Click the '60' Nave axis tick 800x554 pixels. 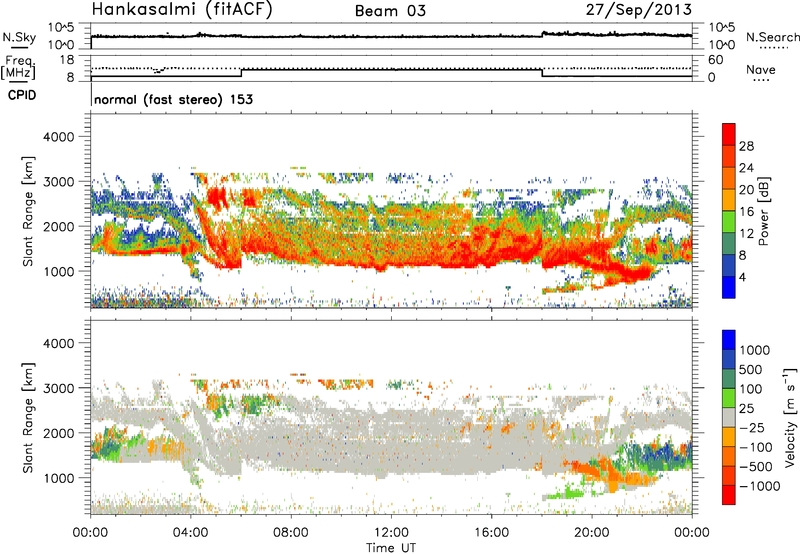(715, 60)
